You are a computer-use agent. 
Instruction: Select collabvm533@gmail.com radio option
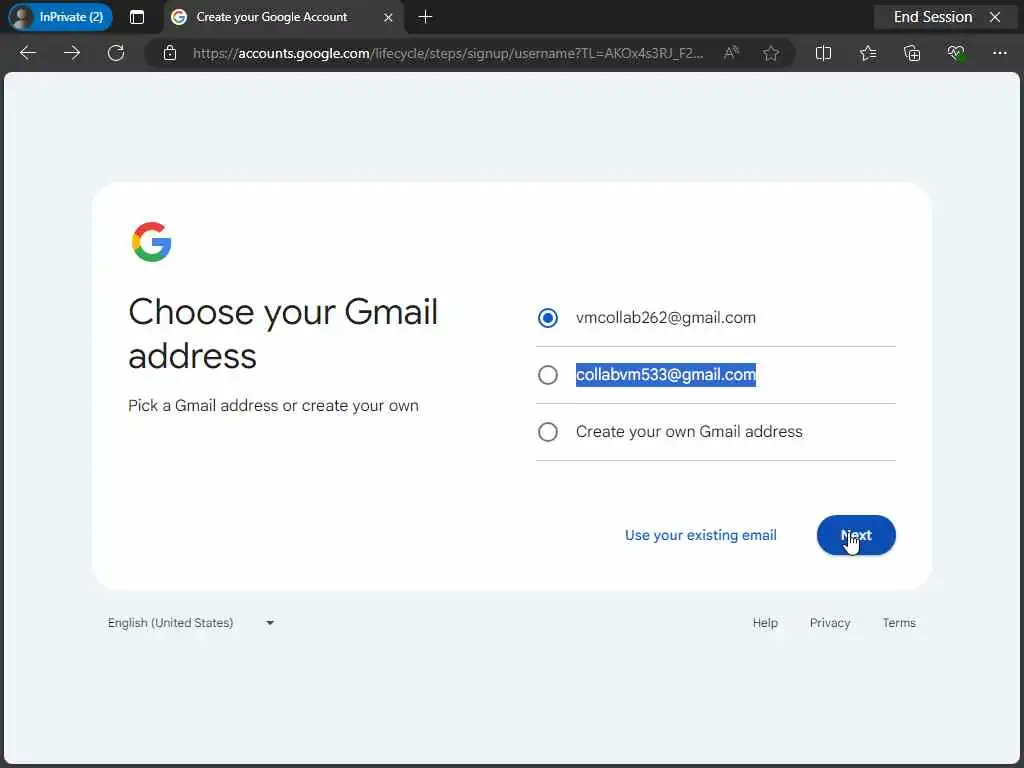click(x=548, y=375)
